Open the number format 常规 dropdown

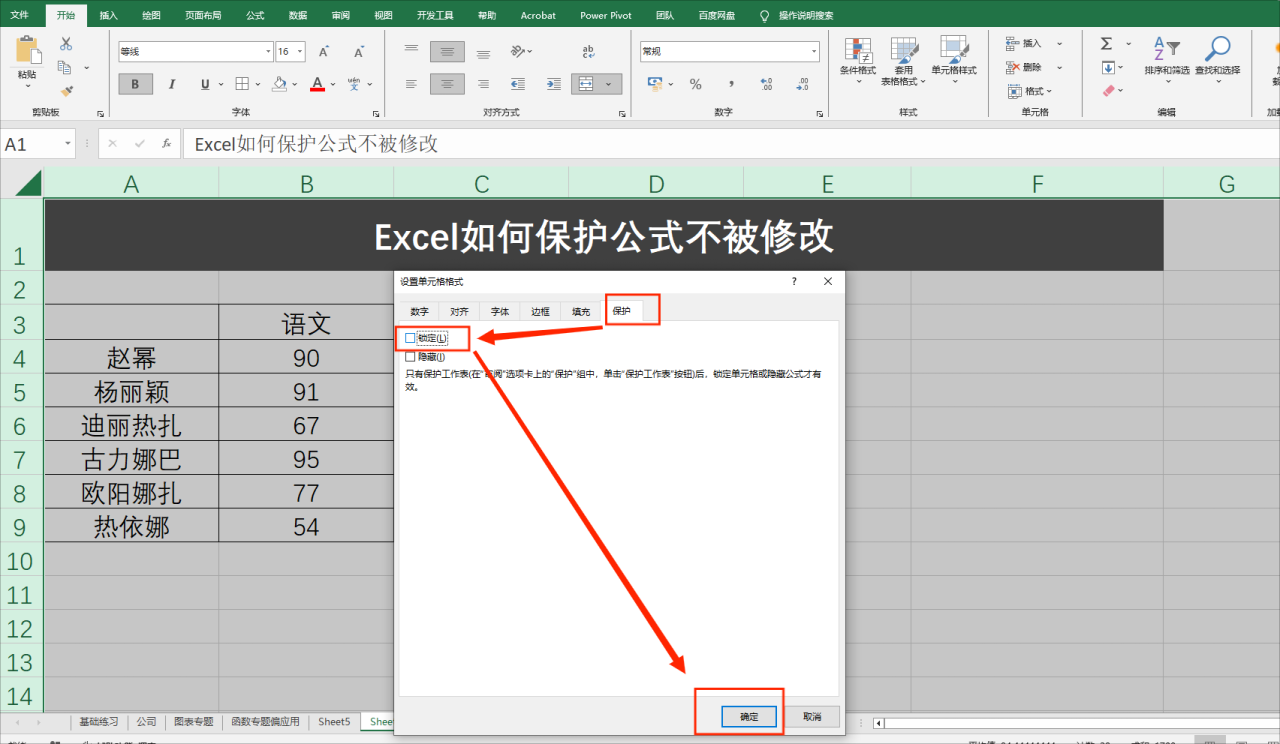coord(814,51)
